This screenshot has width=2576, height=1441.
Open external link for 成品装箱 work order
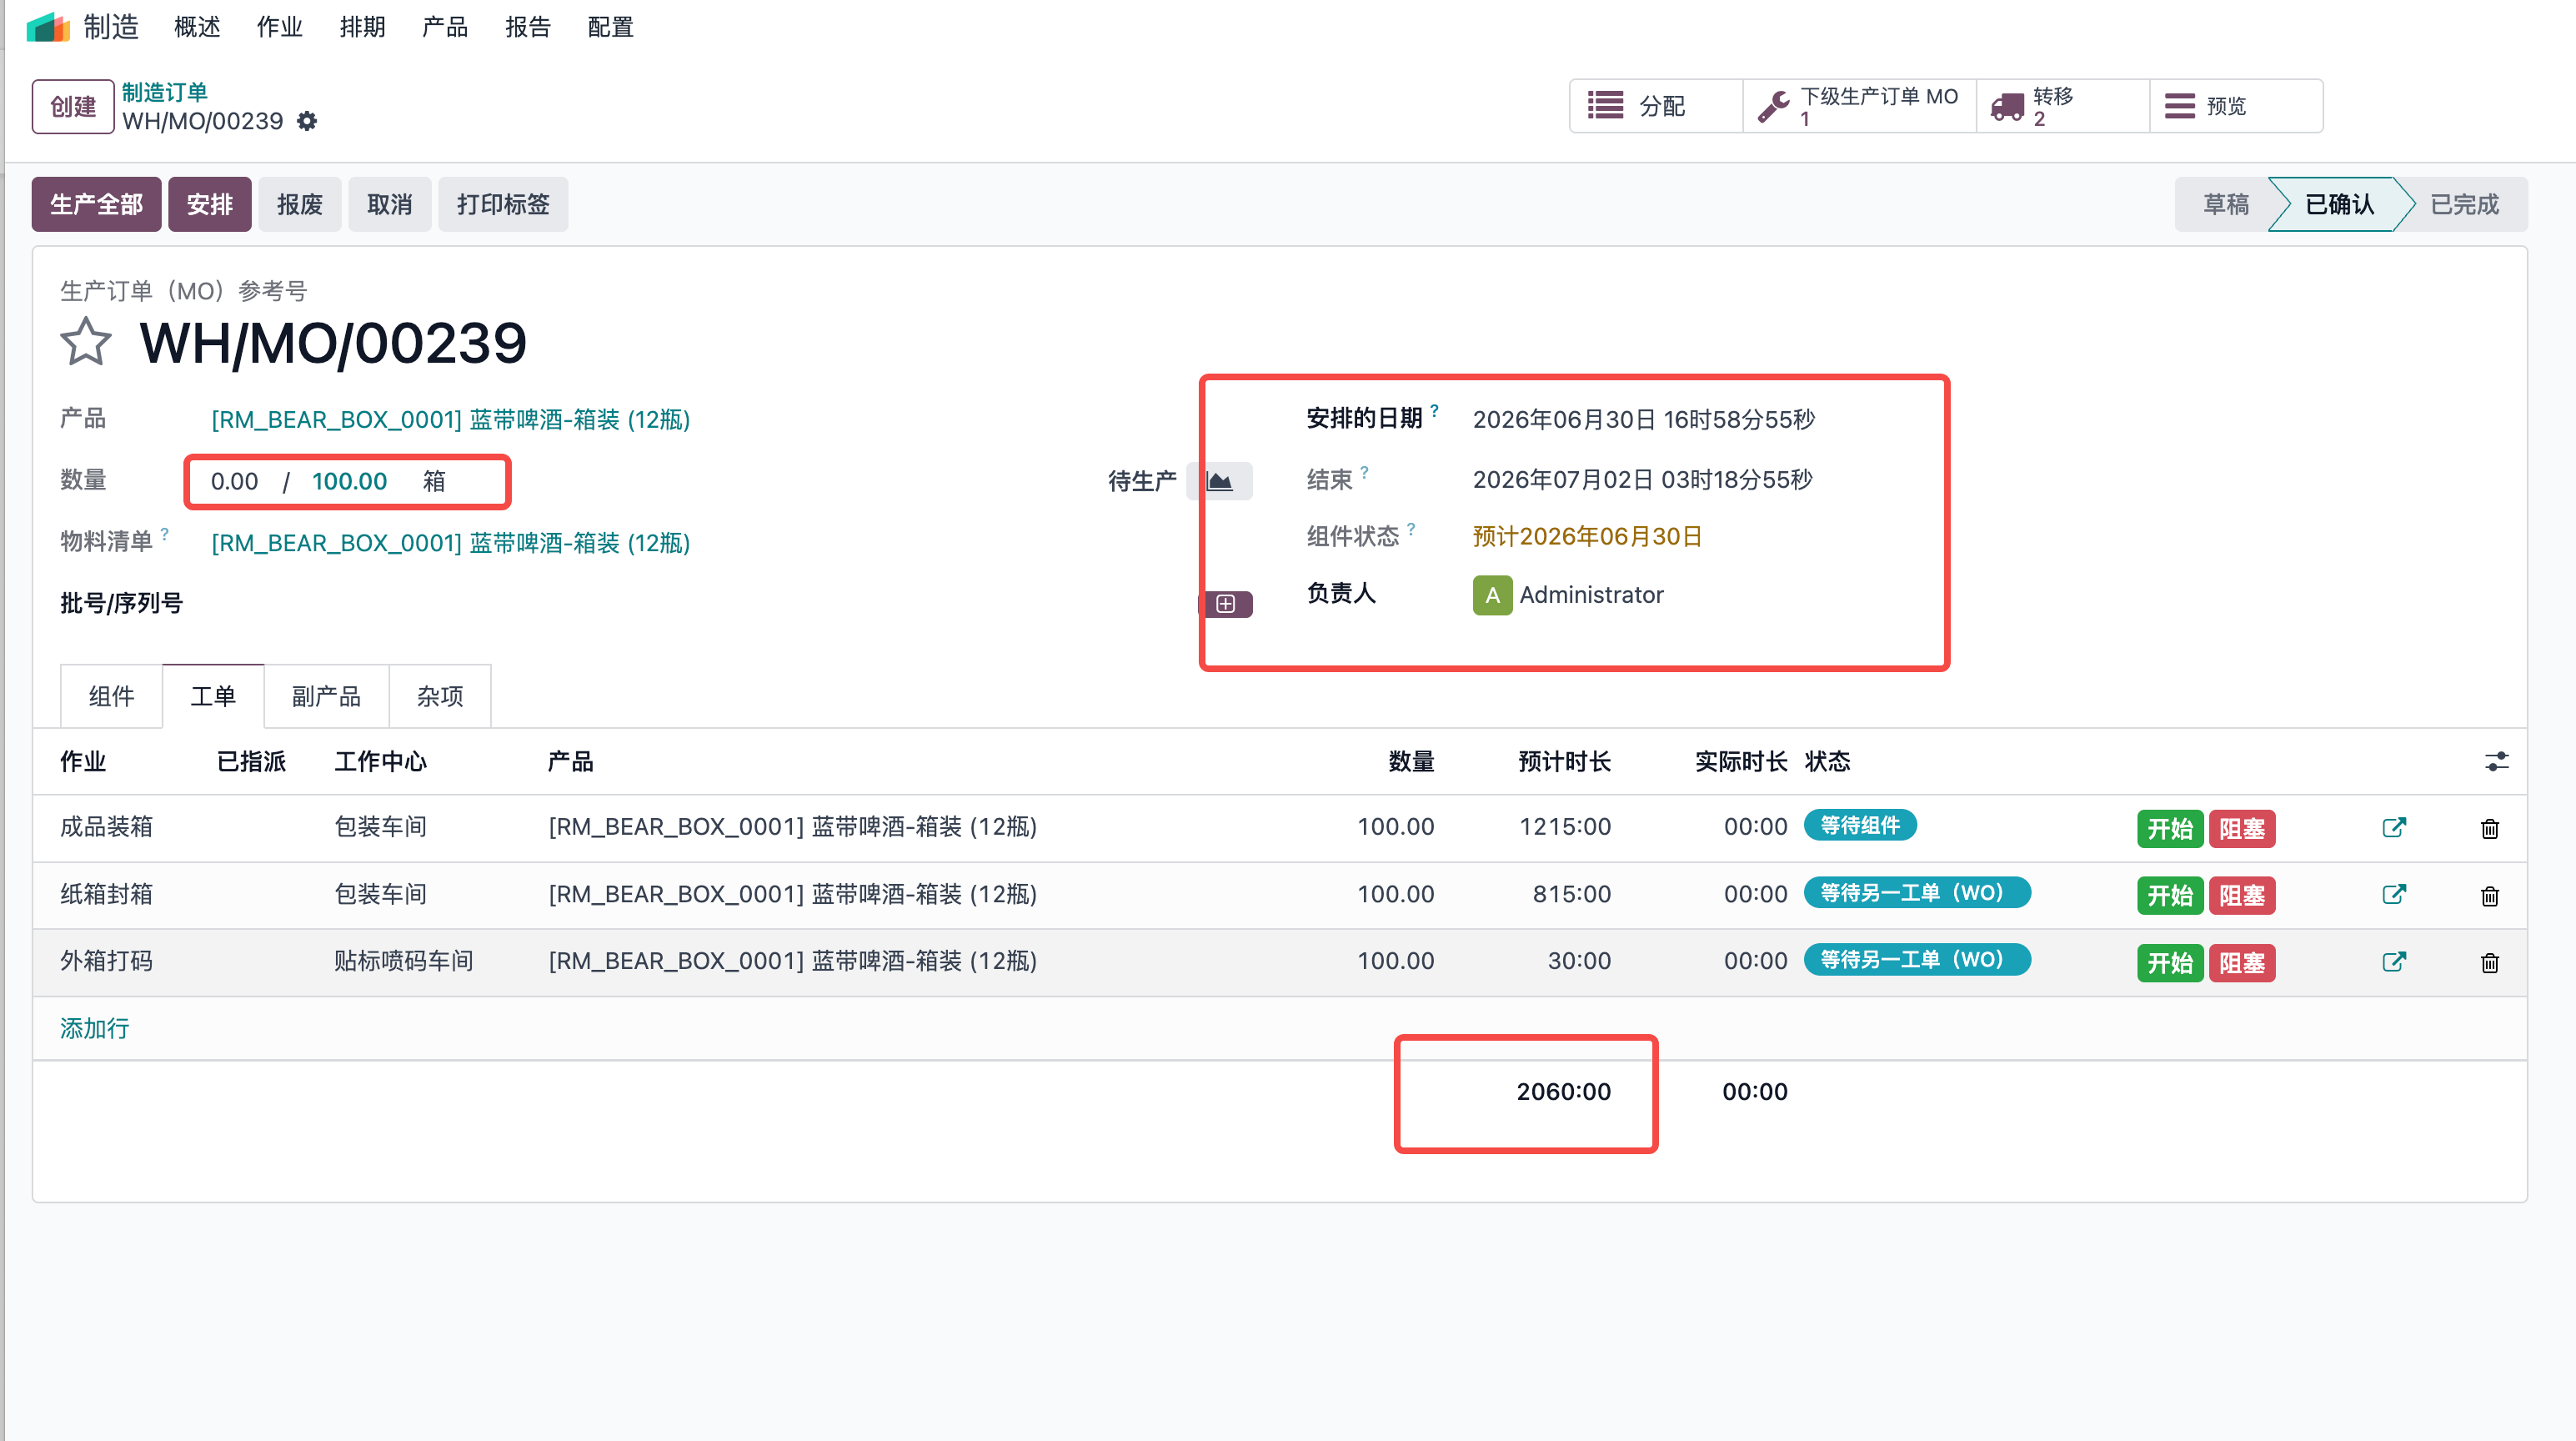point(2393,828)
